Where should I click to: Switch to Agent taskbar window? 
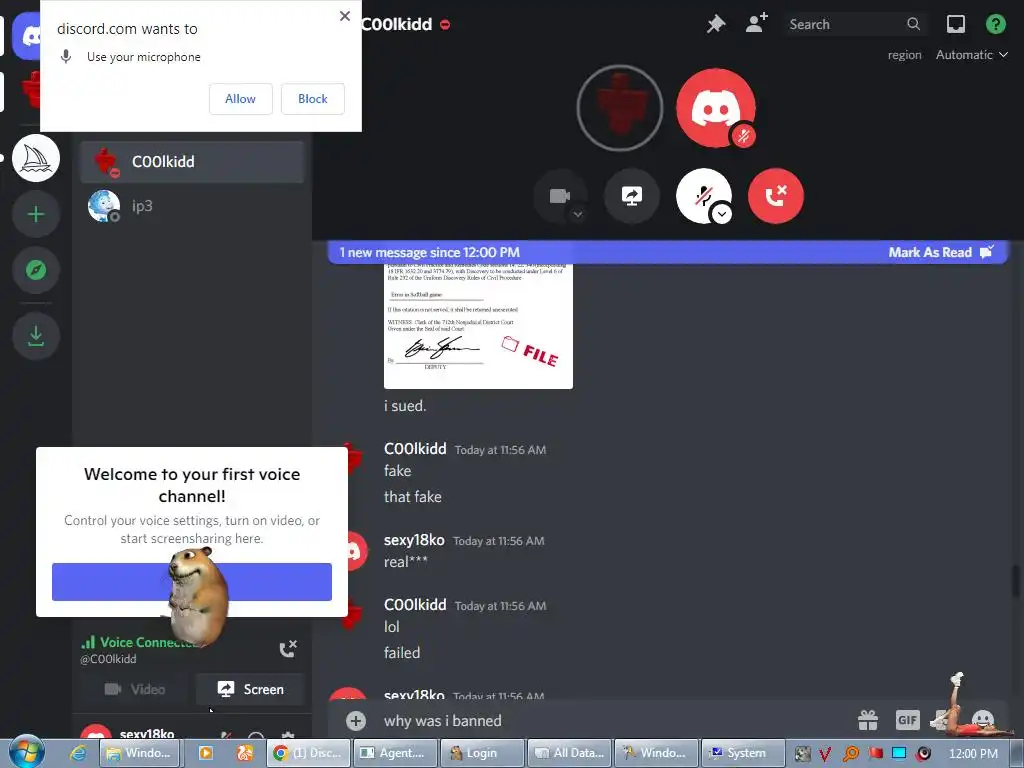point(395,754)
